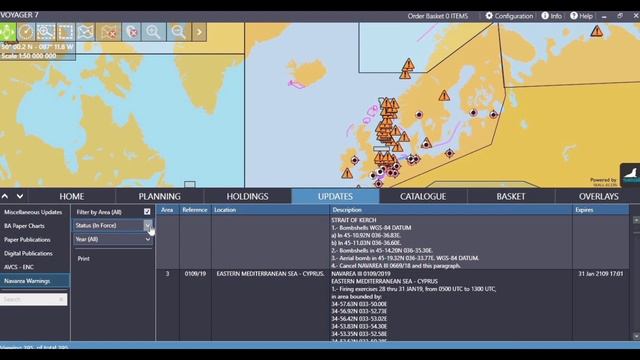The image size is (640, 360).
Task: Switch to the OVERLAYS tab
Action: (x=598, y=196)
